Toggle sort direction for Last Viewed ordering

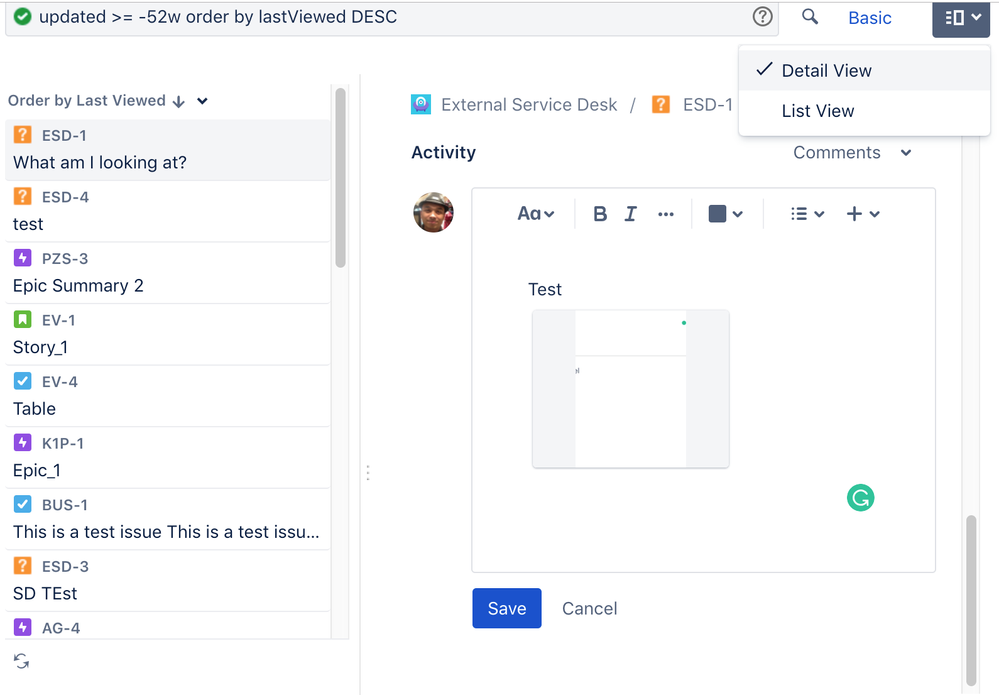pyautogui.click(x=178, y=100)
